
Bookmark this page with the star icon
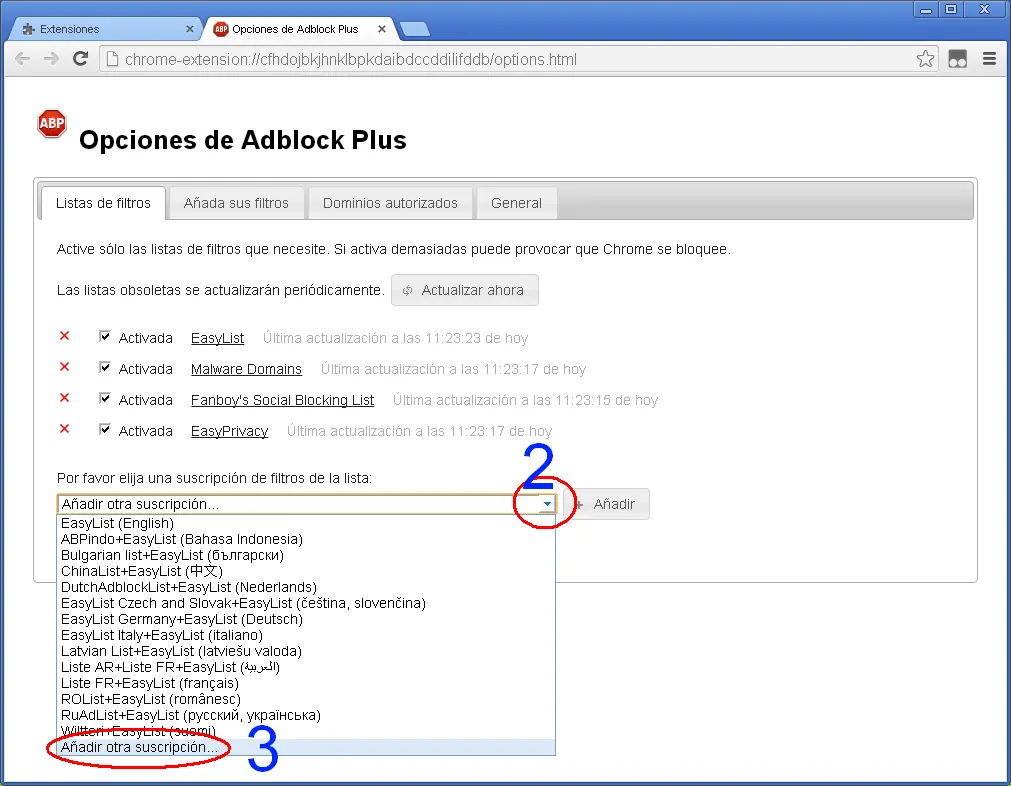pos(925,59)
